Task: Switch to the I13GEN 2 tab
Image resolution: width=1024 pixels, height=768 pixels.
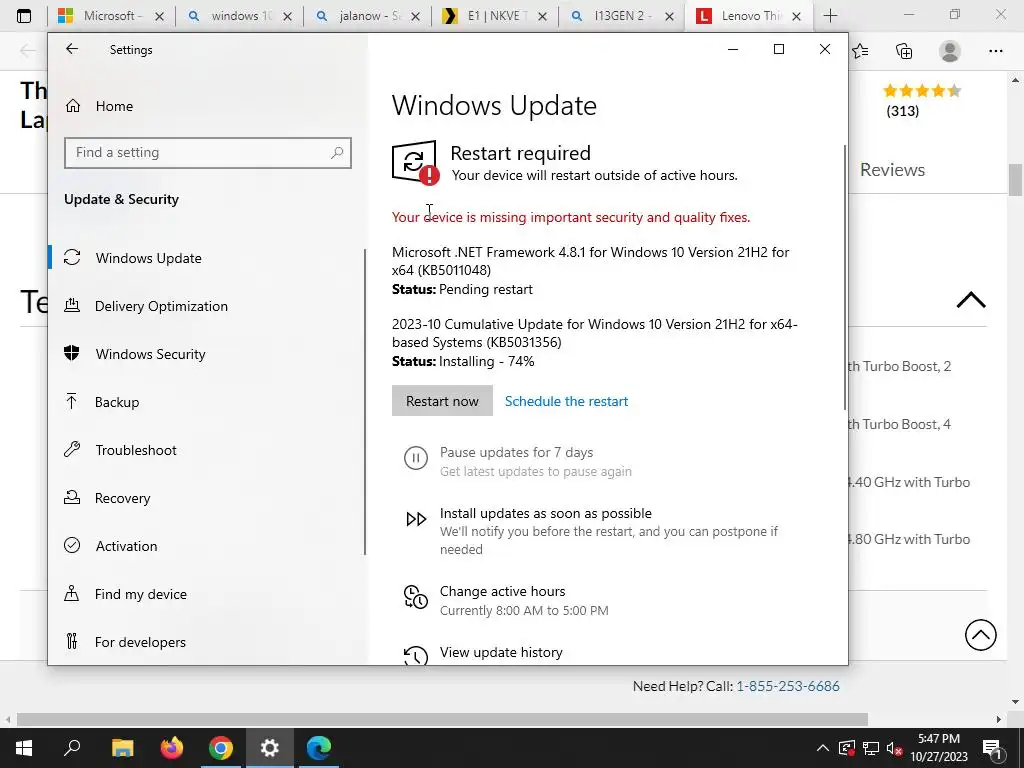Action: click(622, 16)
